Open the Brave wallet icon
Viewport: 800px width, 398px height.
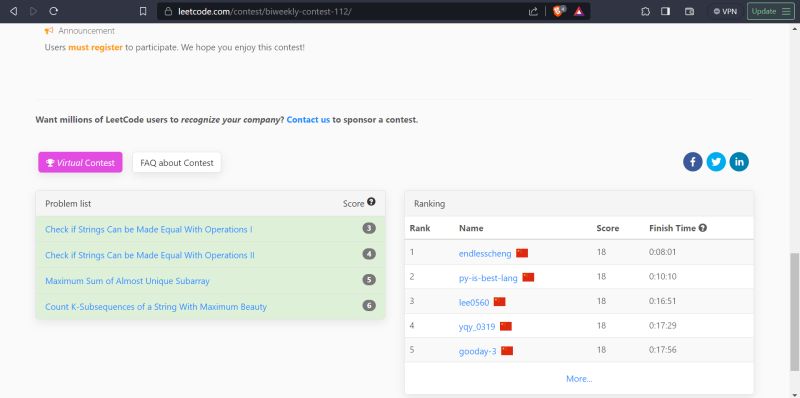689,11
